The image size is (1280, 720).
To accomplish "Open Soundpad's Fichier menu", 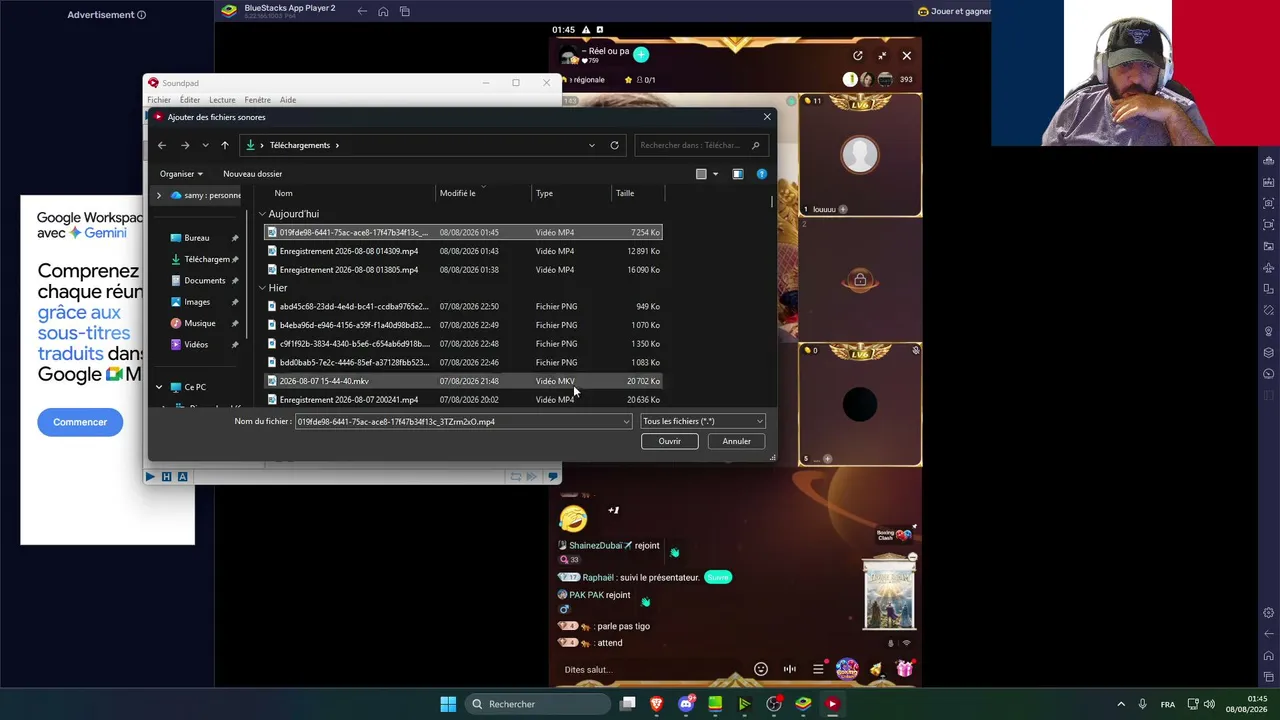I will [159, 100].
